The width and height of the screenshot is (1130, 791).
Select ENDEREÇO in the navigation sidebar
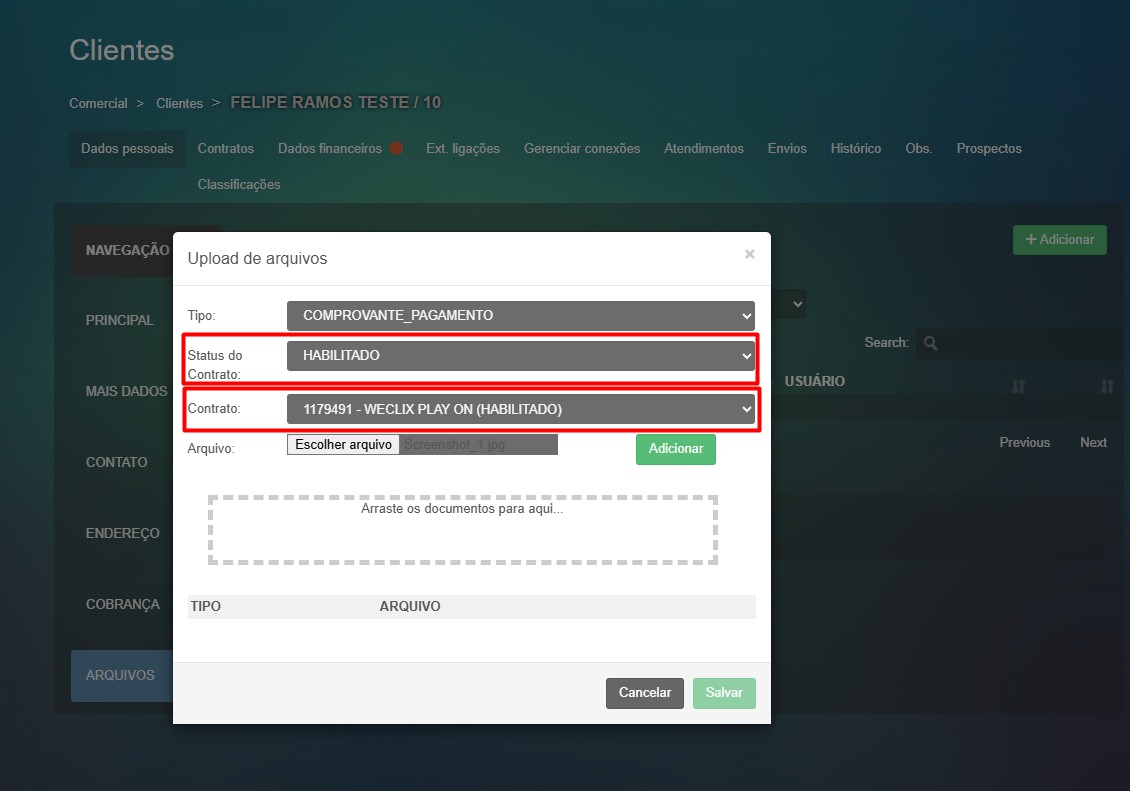pyautogui.click(x=122, y=533)
